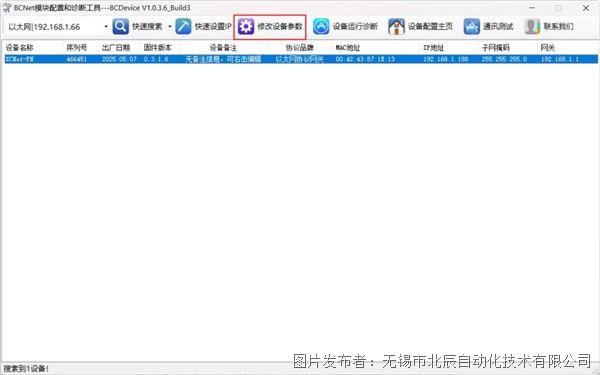Image resolution: width=600 pixels, height=375 pixels.
Task: Select the factory date cell 2025.05.07
Action: pyautogui.click(x=119, y=59)
